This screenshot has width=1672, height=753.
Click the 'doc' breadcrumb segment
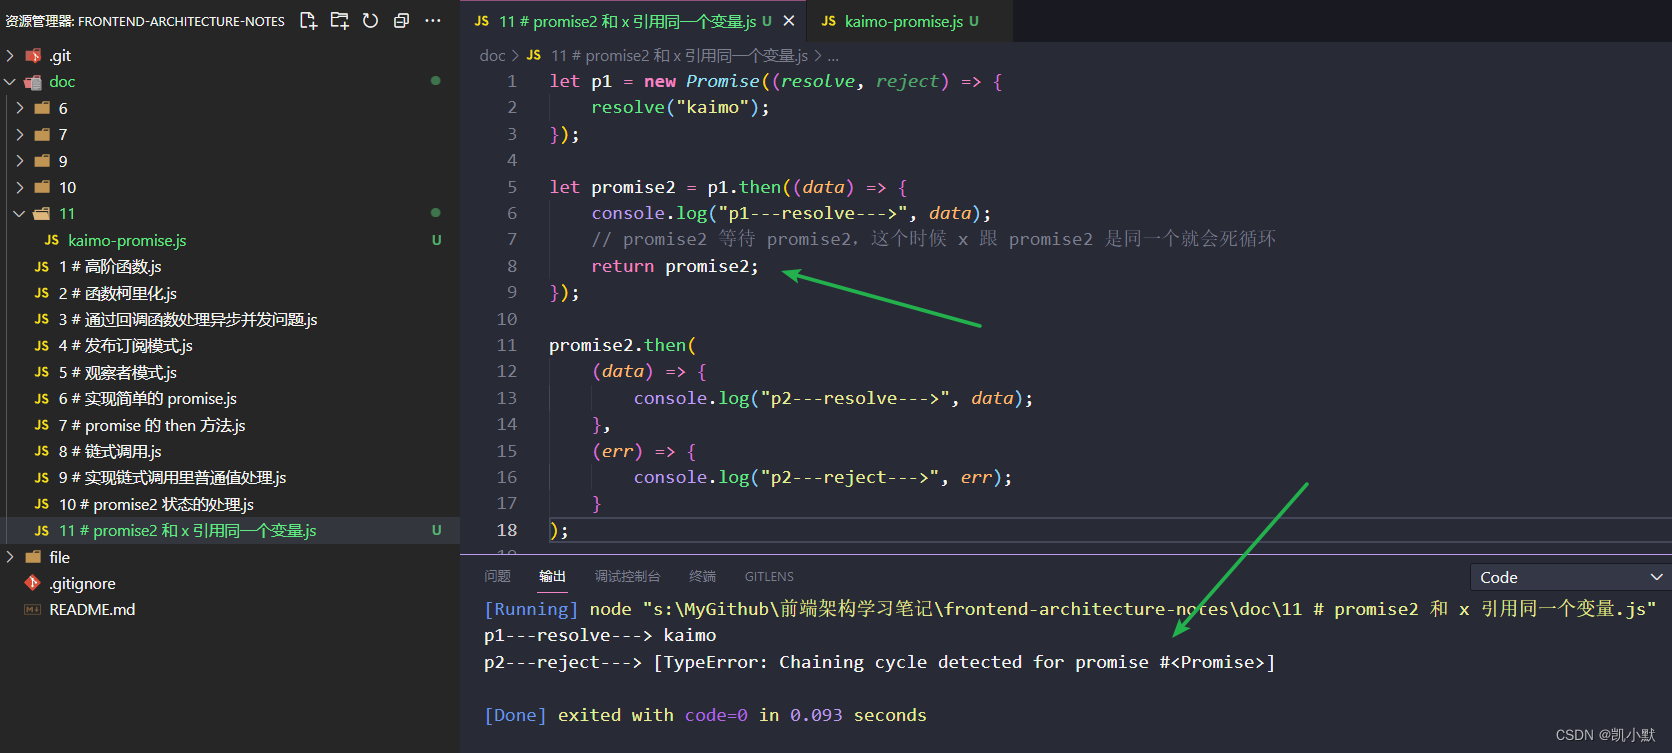point(492,56)
